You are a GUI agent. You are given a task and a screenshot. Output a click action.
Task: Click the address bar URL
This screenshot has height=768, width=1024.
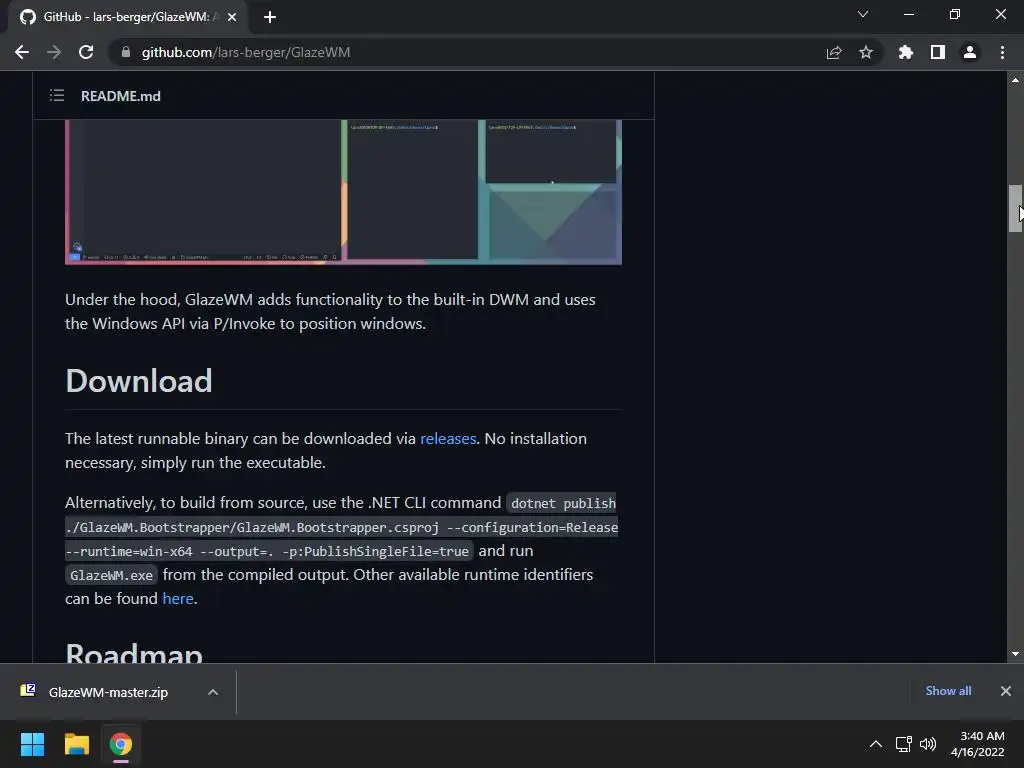click(x=246, y=52)
